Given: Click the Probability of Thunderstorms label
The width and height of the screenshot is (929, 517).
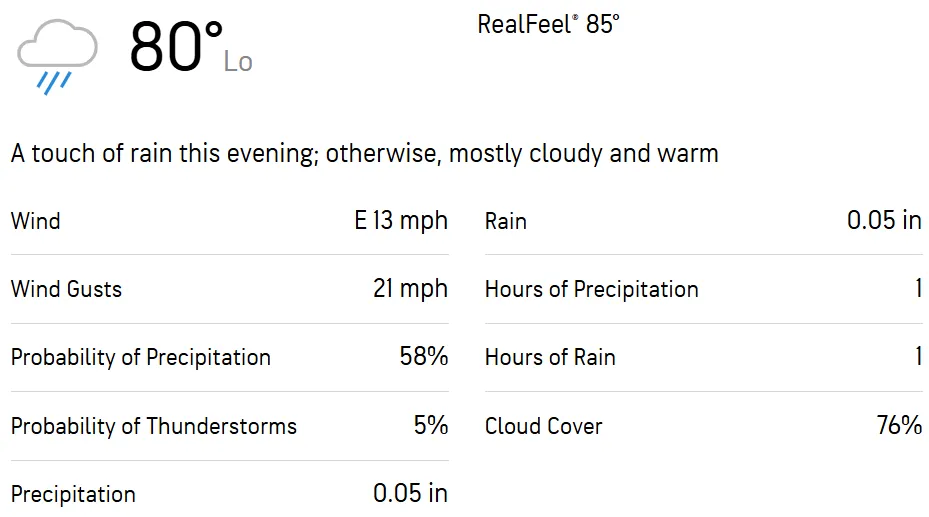Looking at the screenshot, I should pyautogui.click(x=154, y=427).
